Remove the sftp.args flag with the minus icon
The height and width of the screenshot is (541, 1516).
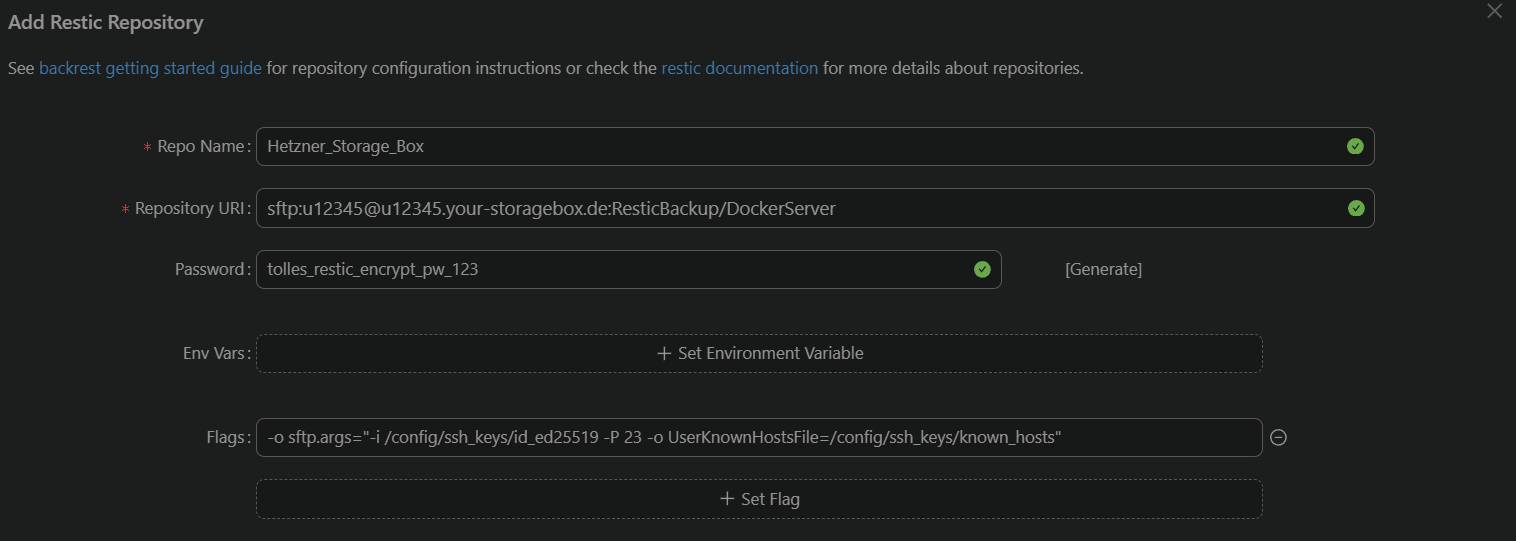point(1277,437)
